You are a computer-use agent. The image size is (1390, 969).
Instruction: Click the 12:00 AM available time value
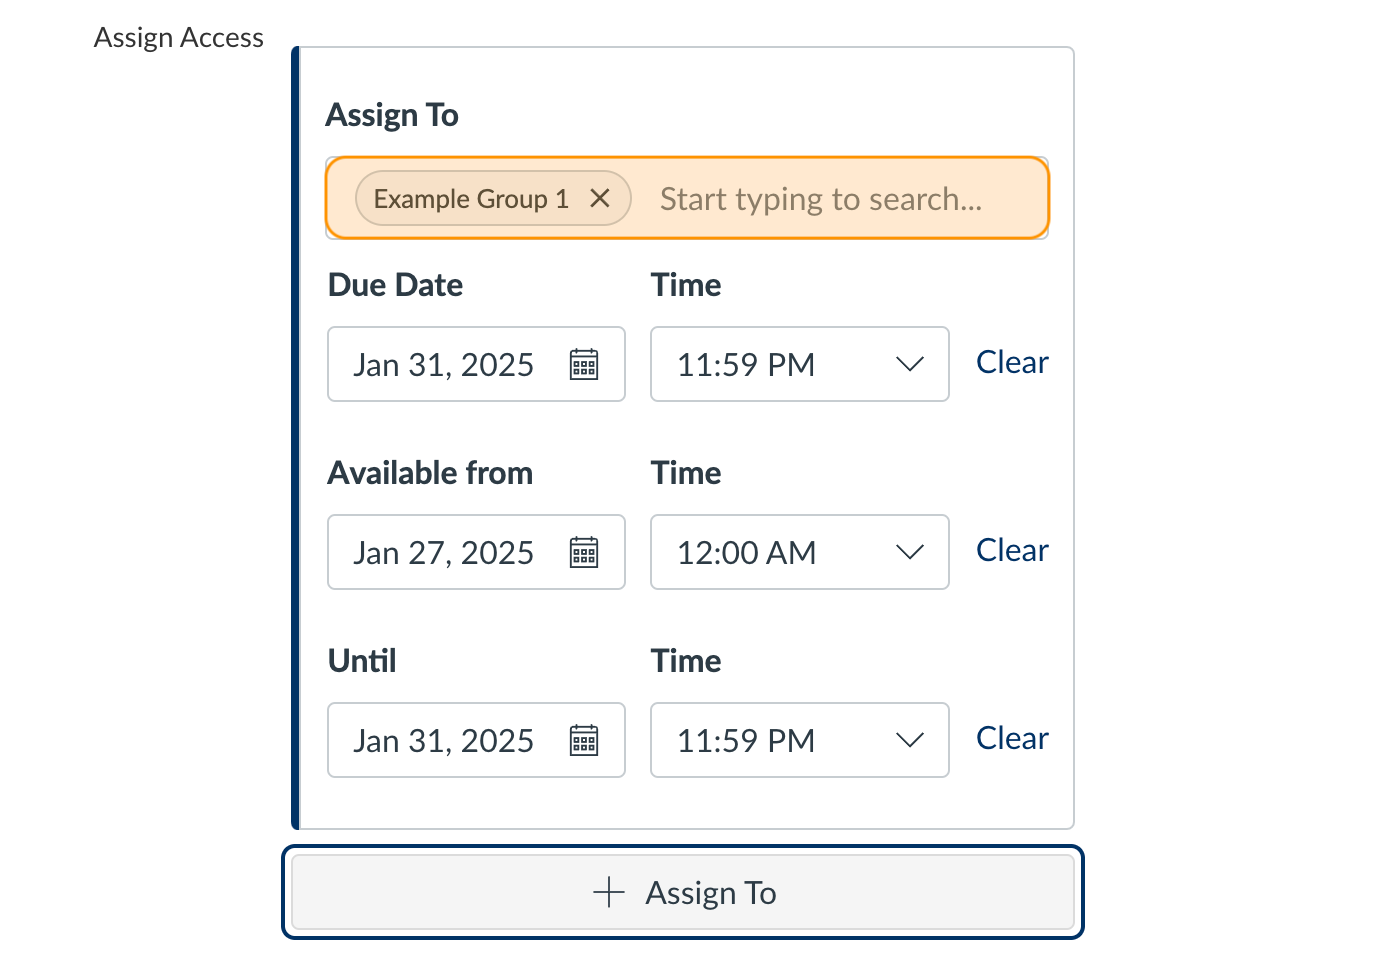[x=748, y=552]
